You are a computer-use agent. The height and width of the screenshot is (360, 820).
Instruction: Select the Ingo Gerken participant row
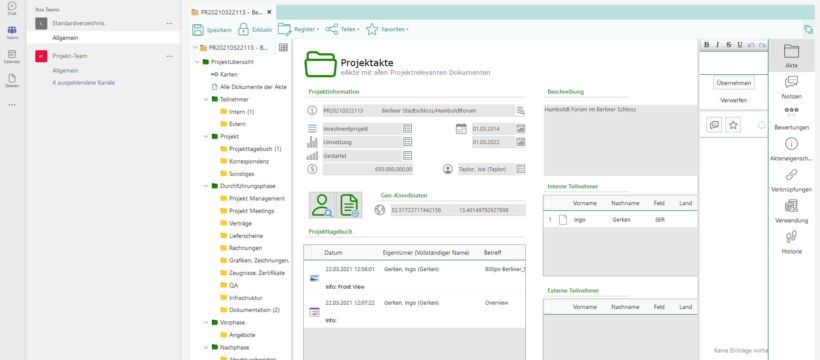(x=620, y=220)
